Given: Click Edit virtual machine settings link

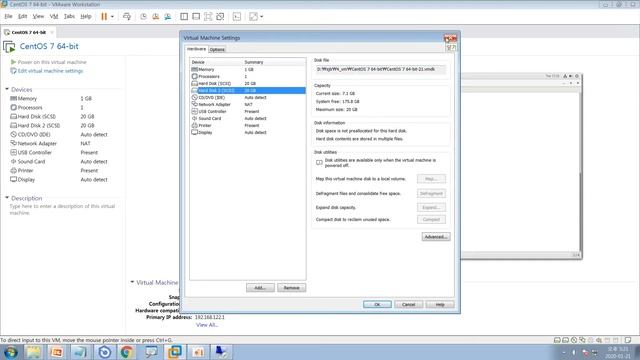Looking at the screenshot, I should click(47, 71).
